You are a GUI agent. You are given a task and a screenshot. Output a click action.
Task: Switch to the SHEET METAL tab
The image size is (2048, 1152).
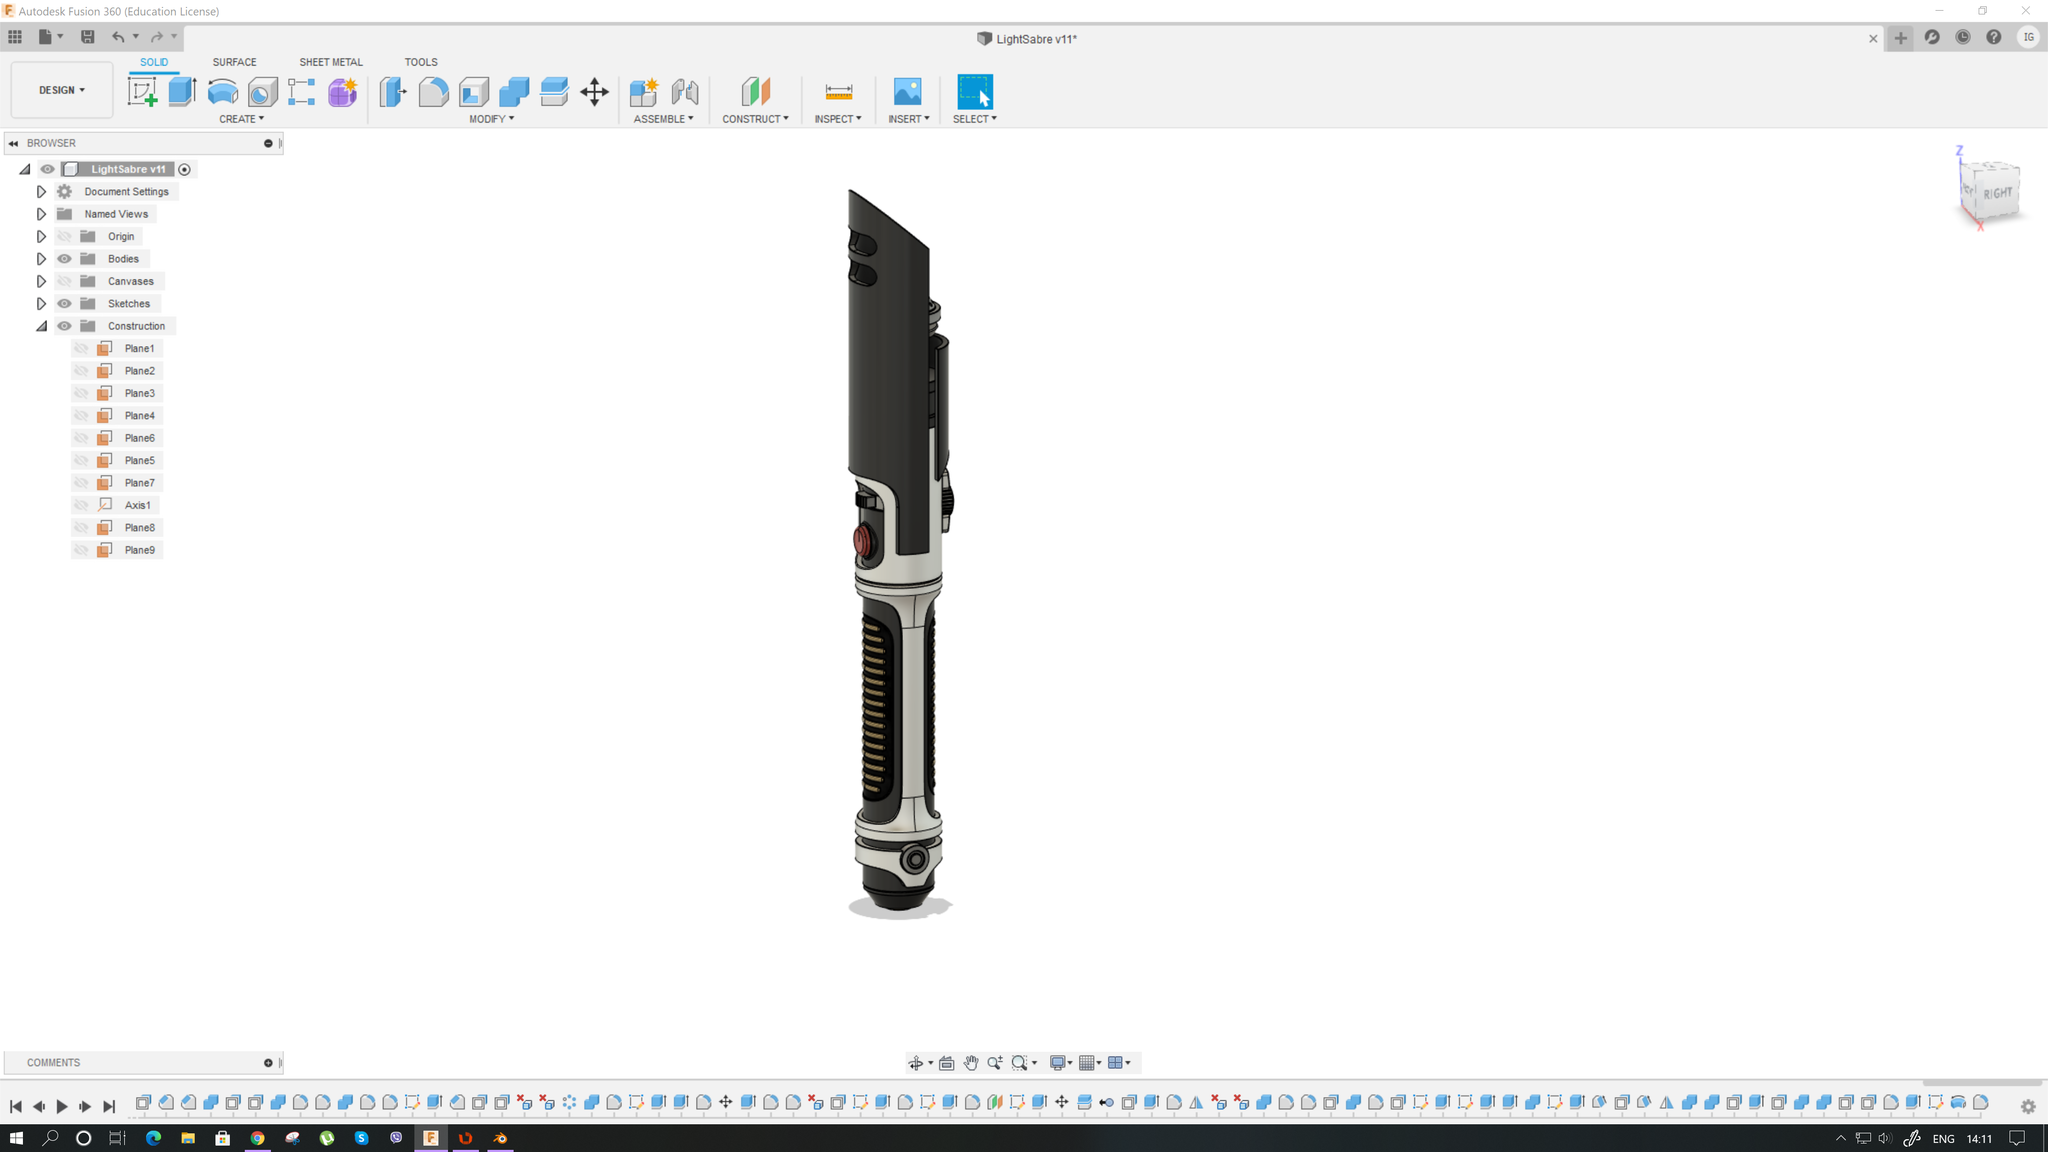pyautogui.click(x=331, y=62)
